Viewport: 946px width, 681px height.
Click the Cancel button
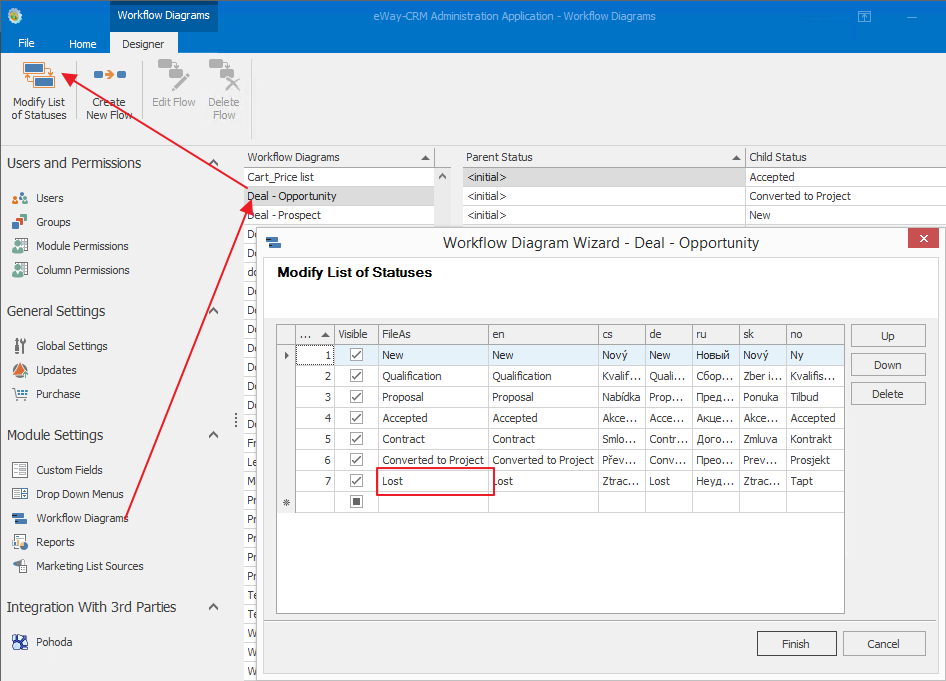pos(884,644)
